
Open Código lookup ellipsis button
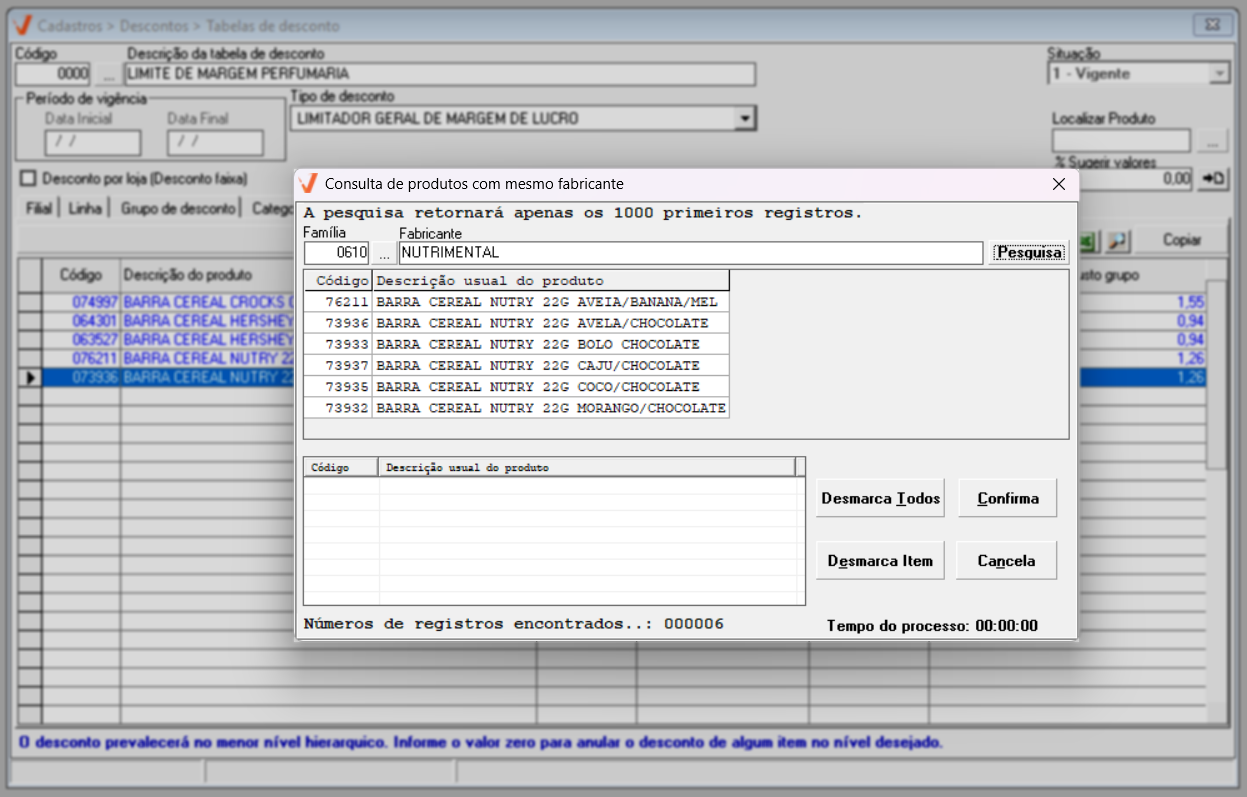(108, 74)
